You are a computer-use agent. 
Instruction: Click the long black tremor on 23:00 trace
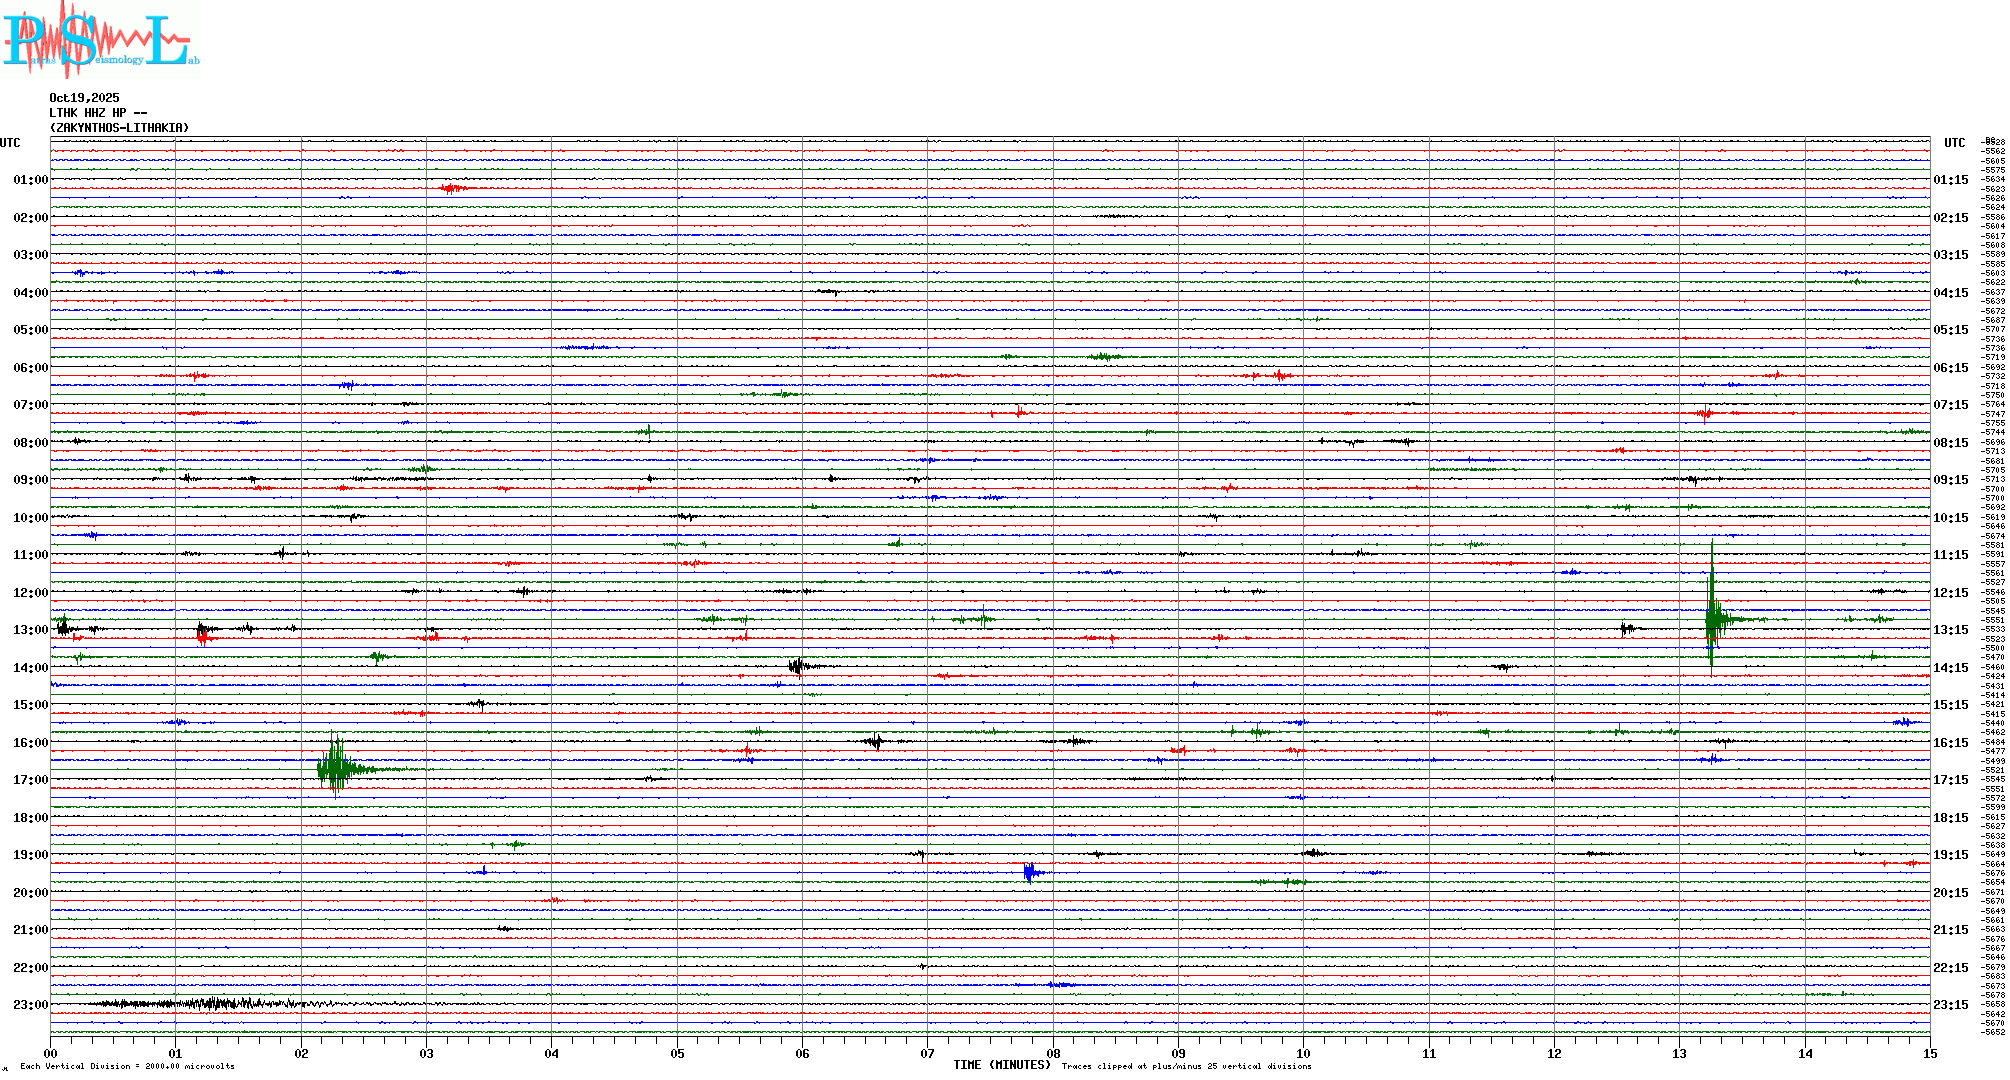210,1003
